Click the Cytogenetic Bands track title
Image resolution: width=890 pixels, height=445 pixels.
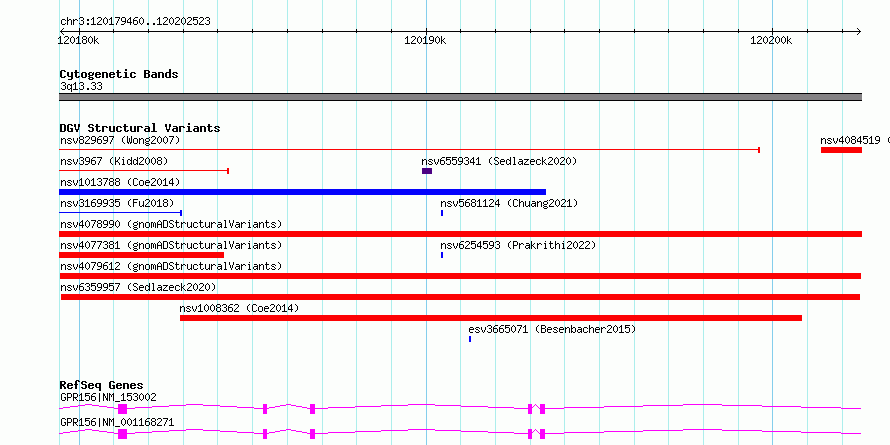point(119,74)
